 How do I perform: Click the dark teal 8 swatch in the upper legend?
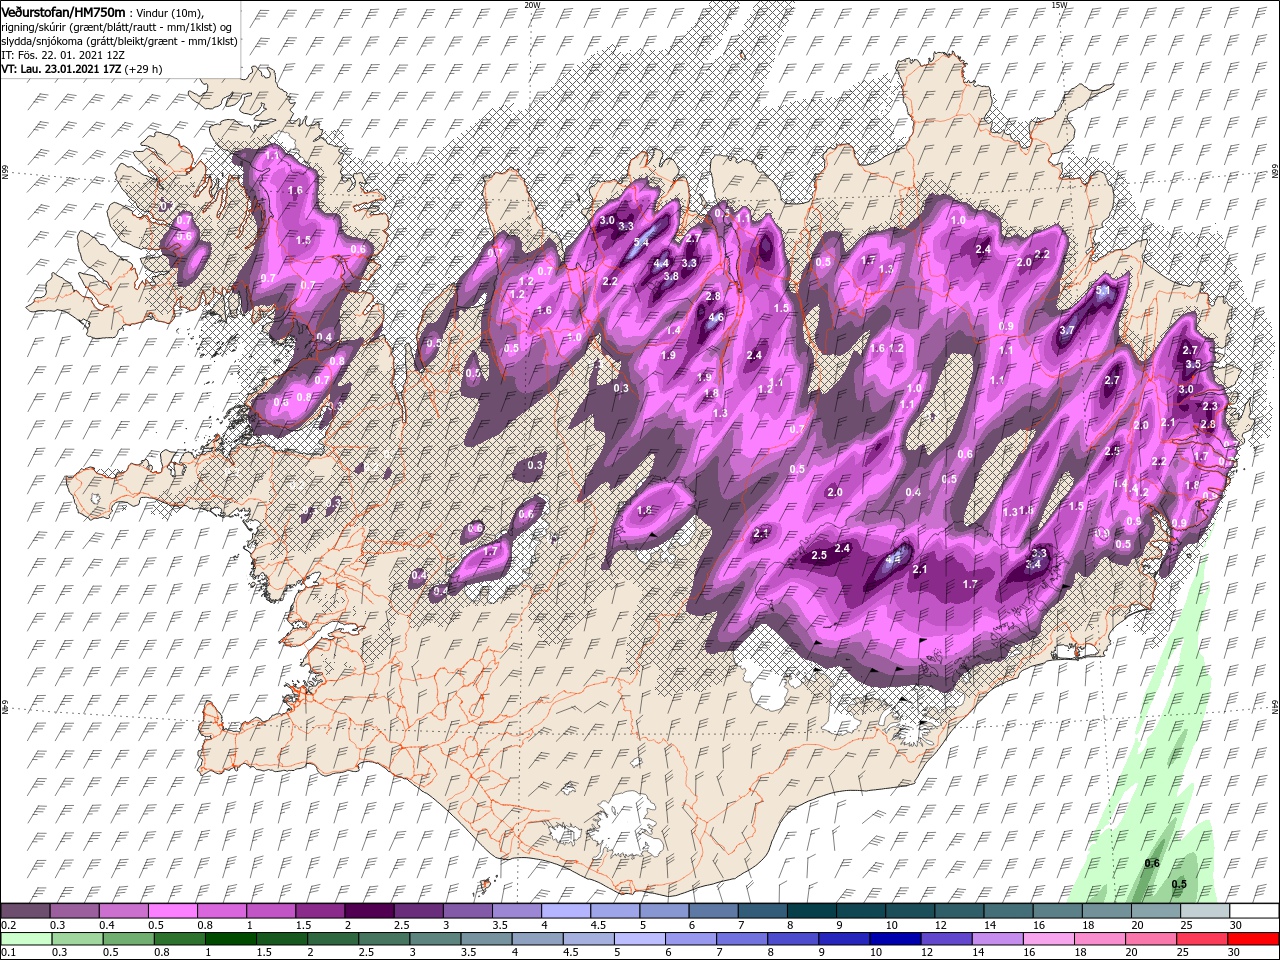[x=811, y=910]
